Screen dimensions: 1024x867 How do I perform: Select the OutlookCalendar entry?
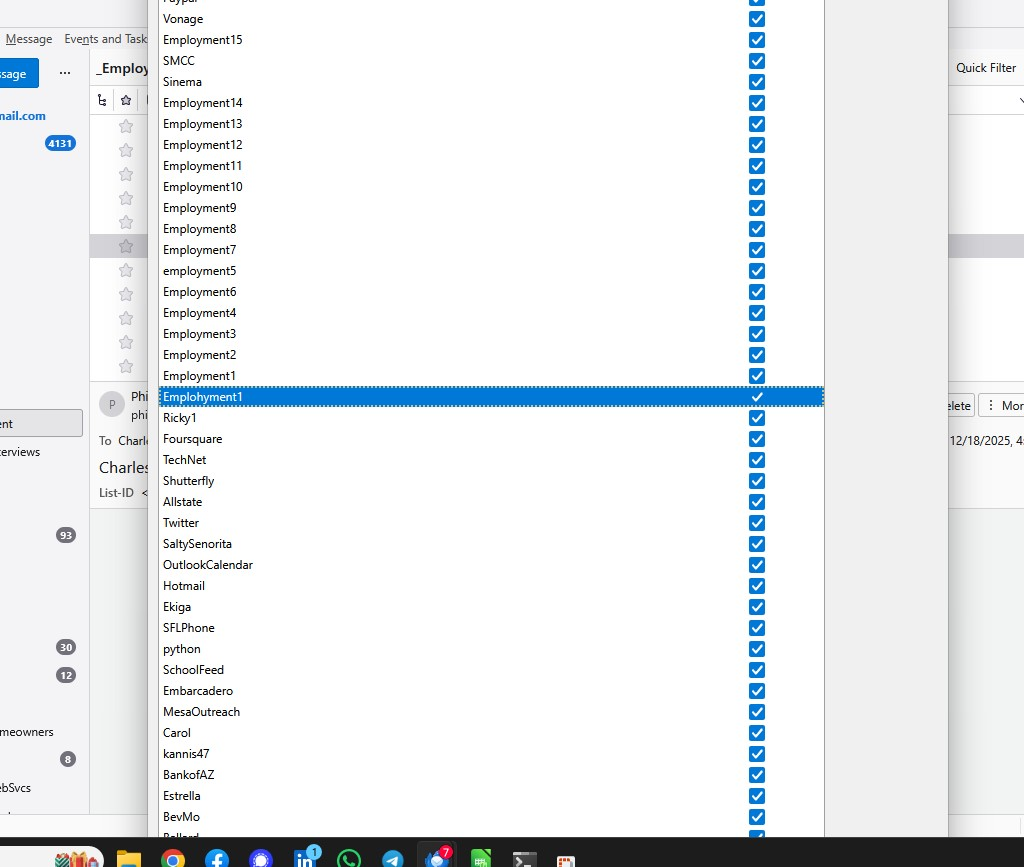click(x=491, y=565)
